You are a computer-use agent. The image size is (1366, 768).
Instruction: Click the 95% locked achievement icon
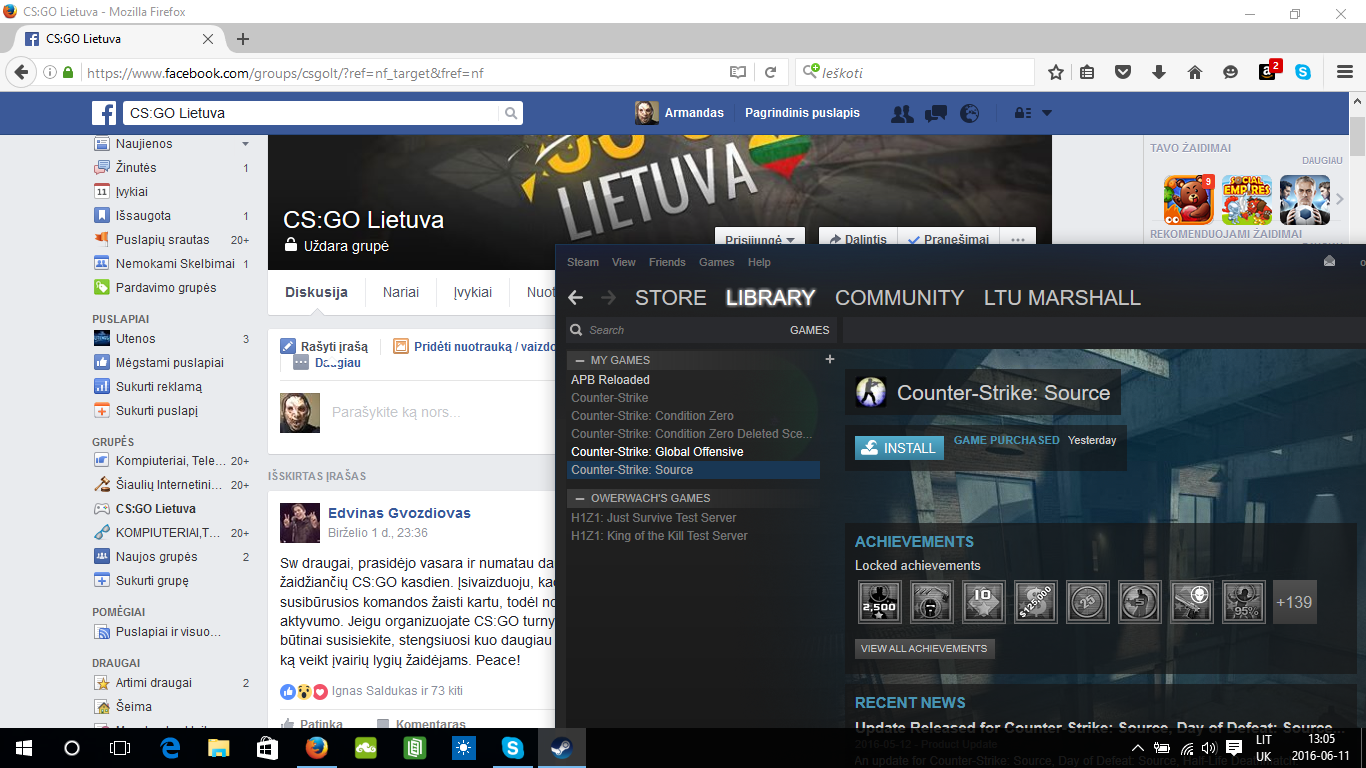[1243, 602]
